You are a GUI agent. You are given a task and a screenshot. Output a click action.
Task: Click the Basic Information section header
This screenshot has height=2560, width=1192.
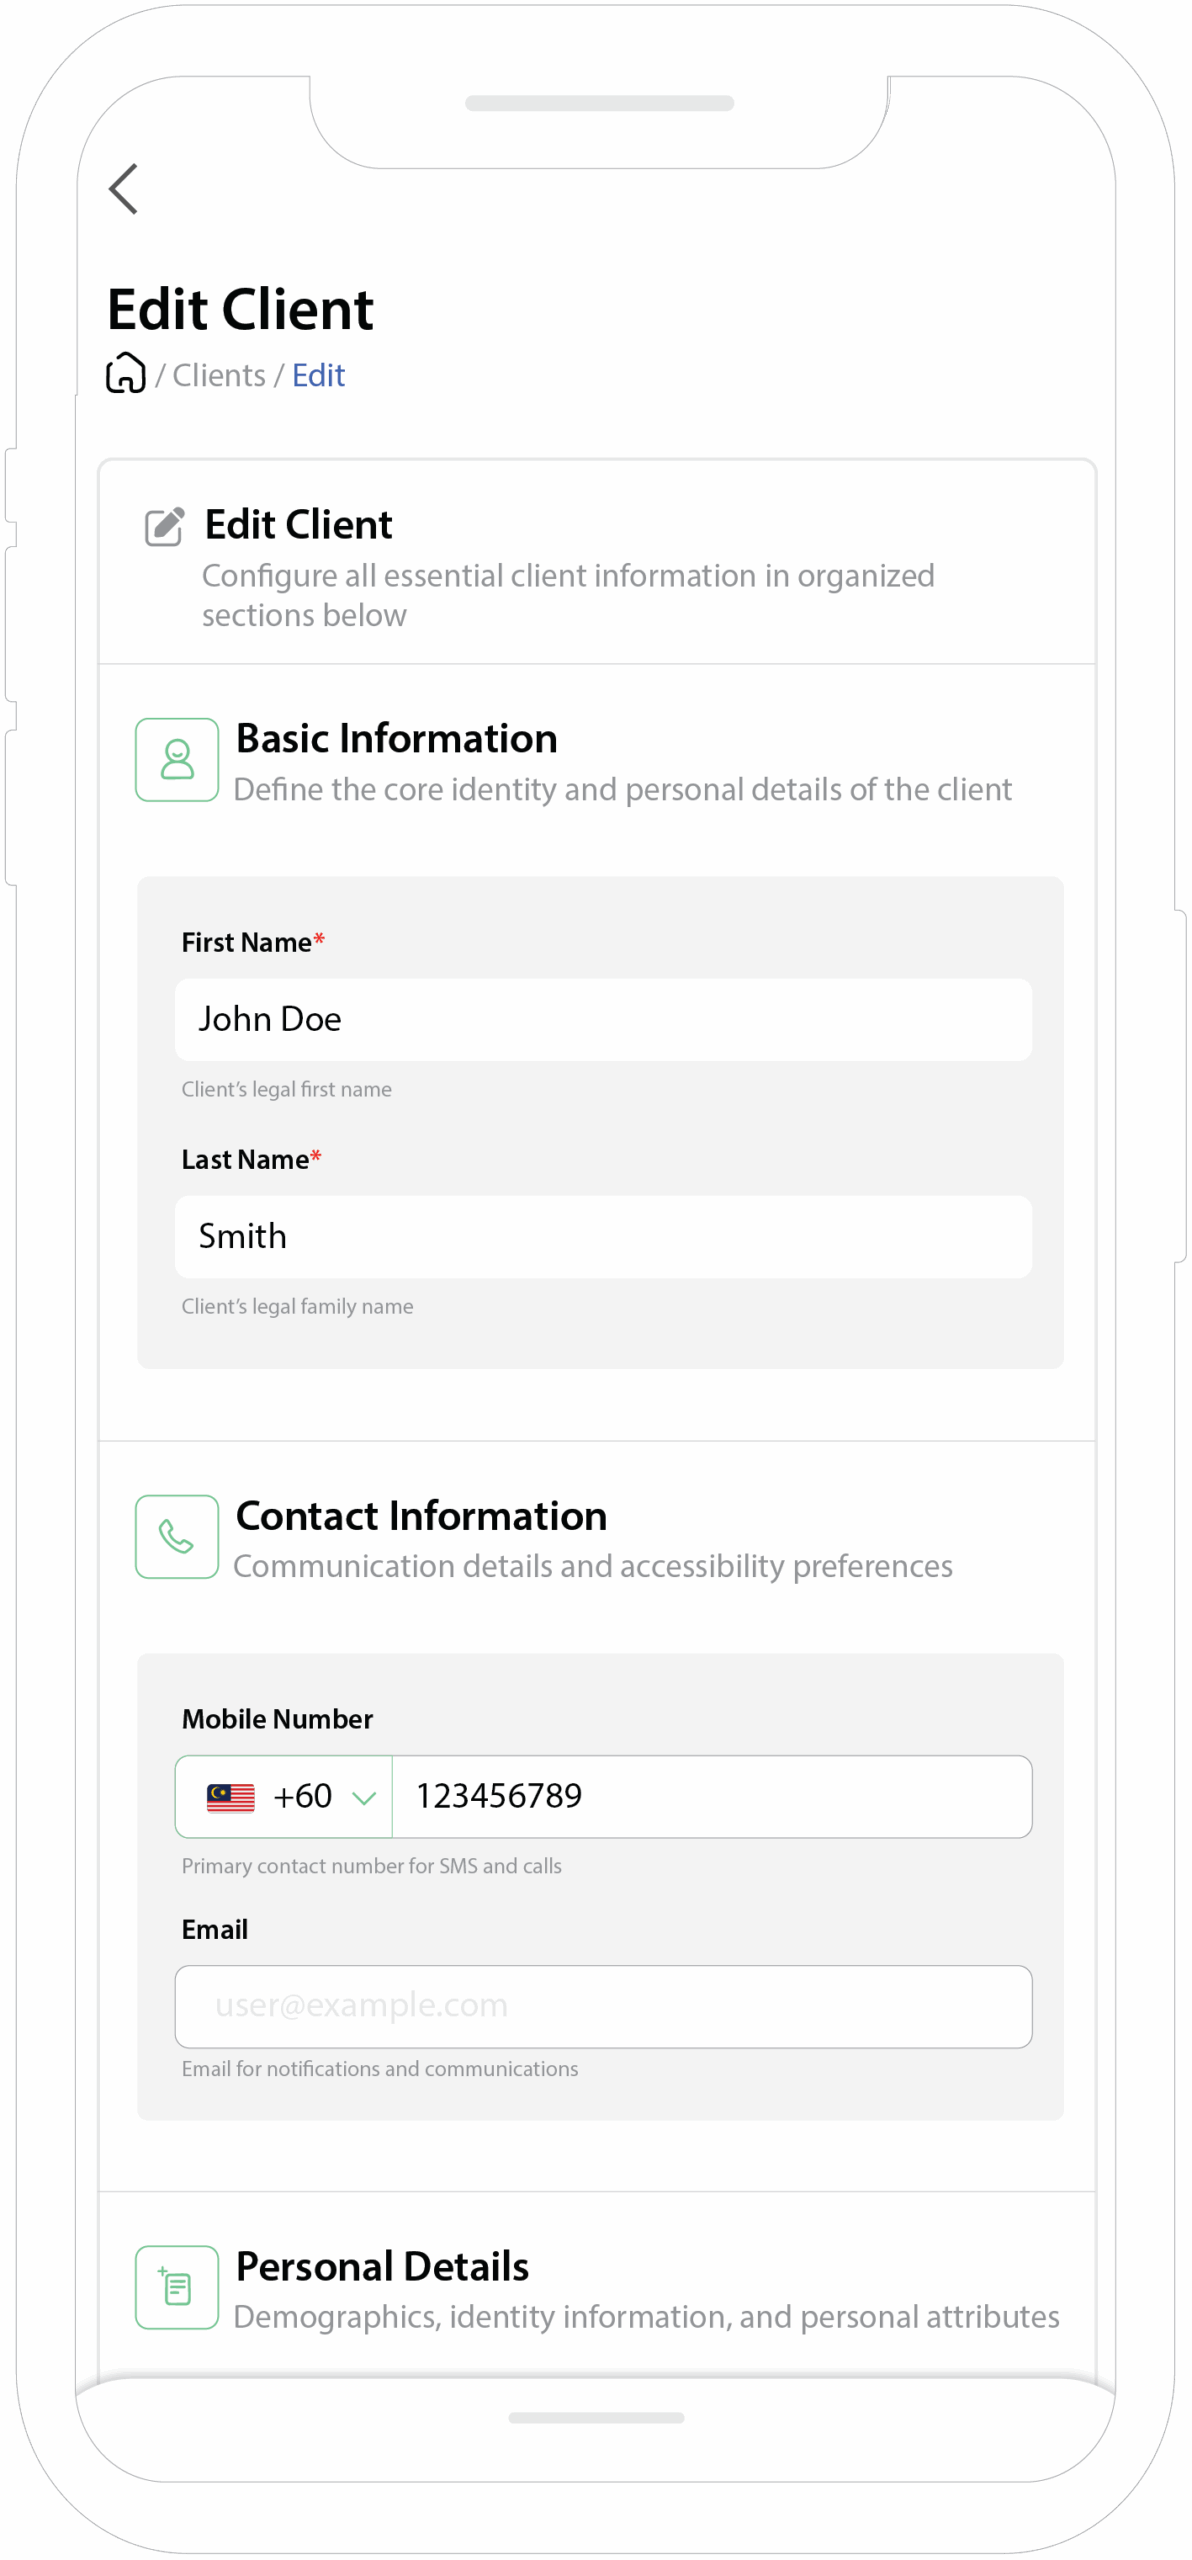pyautogui.click(x=396, y=738)
